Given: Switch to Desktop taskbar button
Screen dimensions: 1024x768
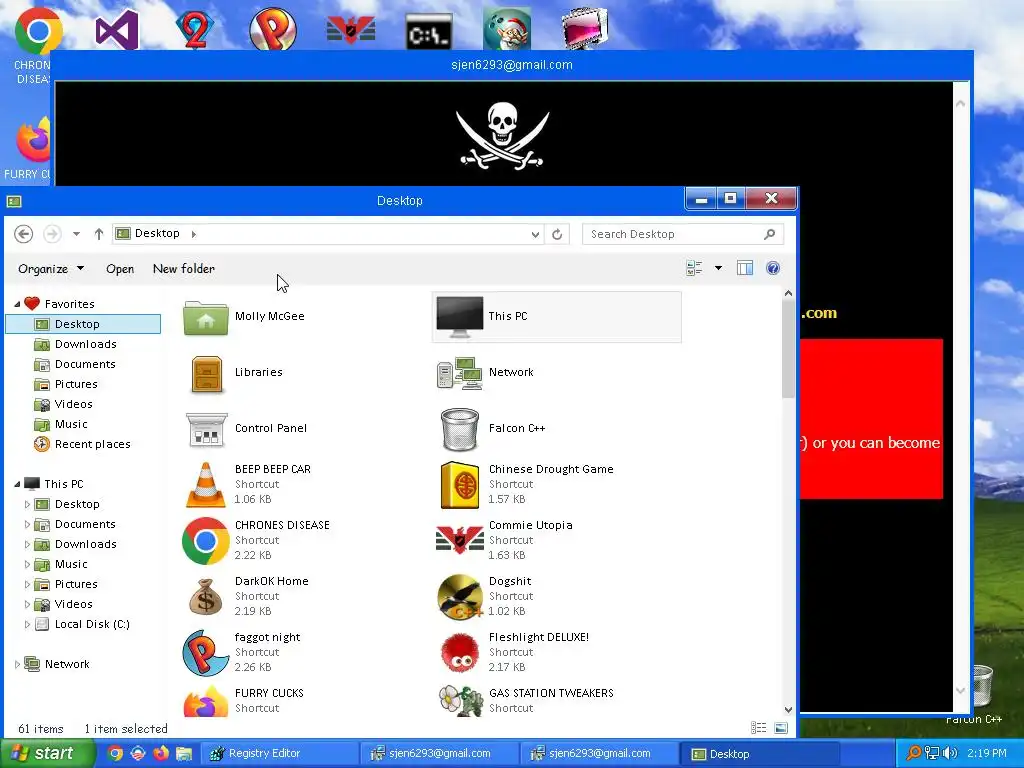Looking at the screenshot, I should coord(760,754).
